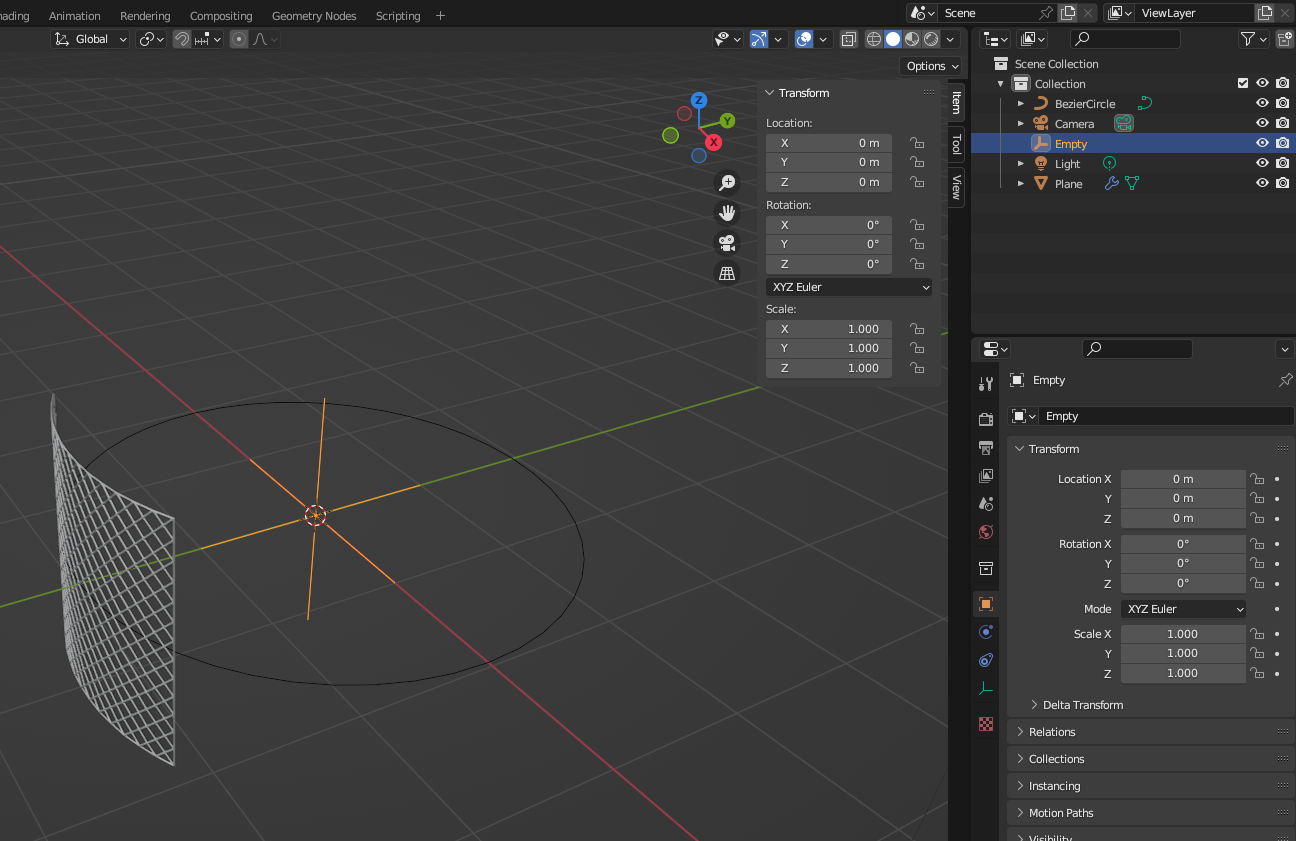
Task: Select wireframe viewport shading
Action: (874, 39)
